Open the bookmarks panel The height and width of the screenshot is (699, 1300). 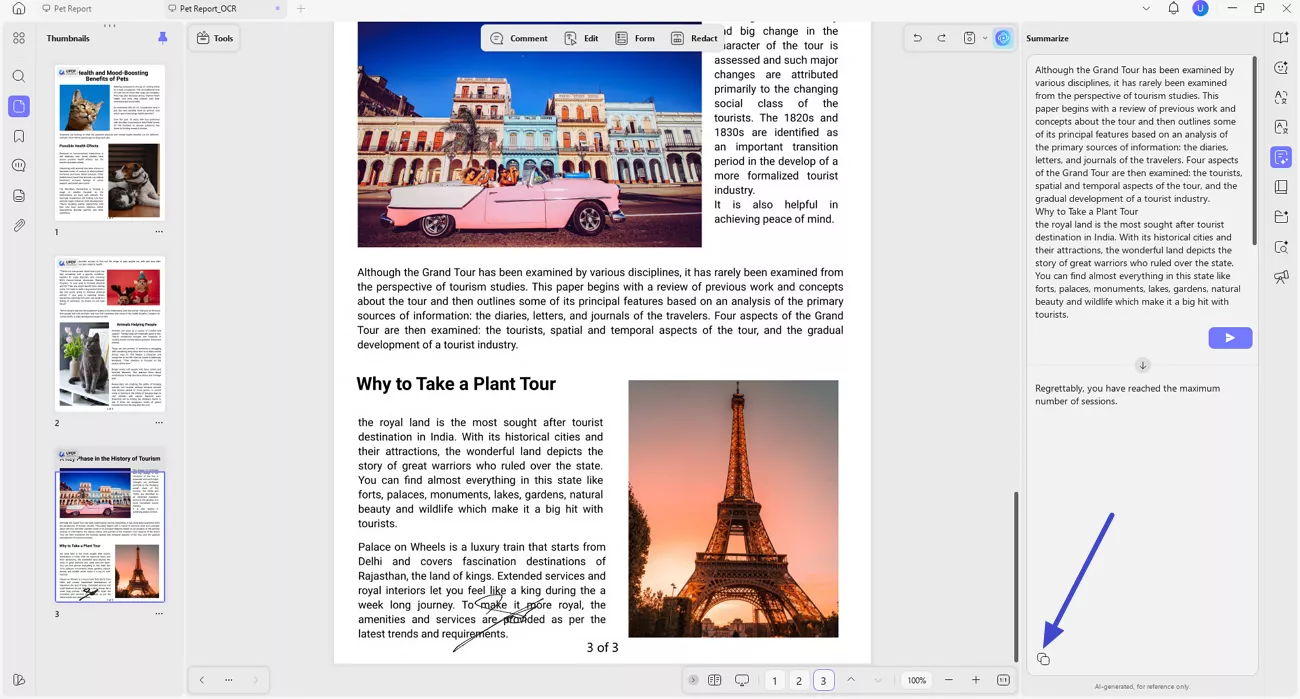[18, 136]
